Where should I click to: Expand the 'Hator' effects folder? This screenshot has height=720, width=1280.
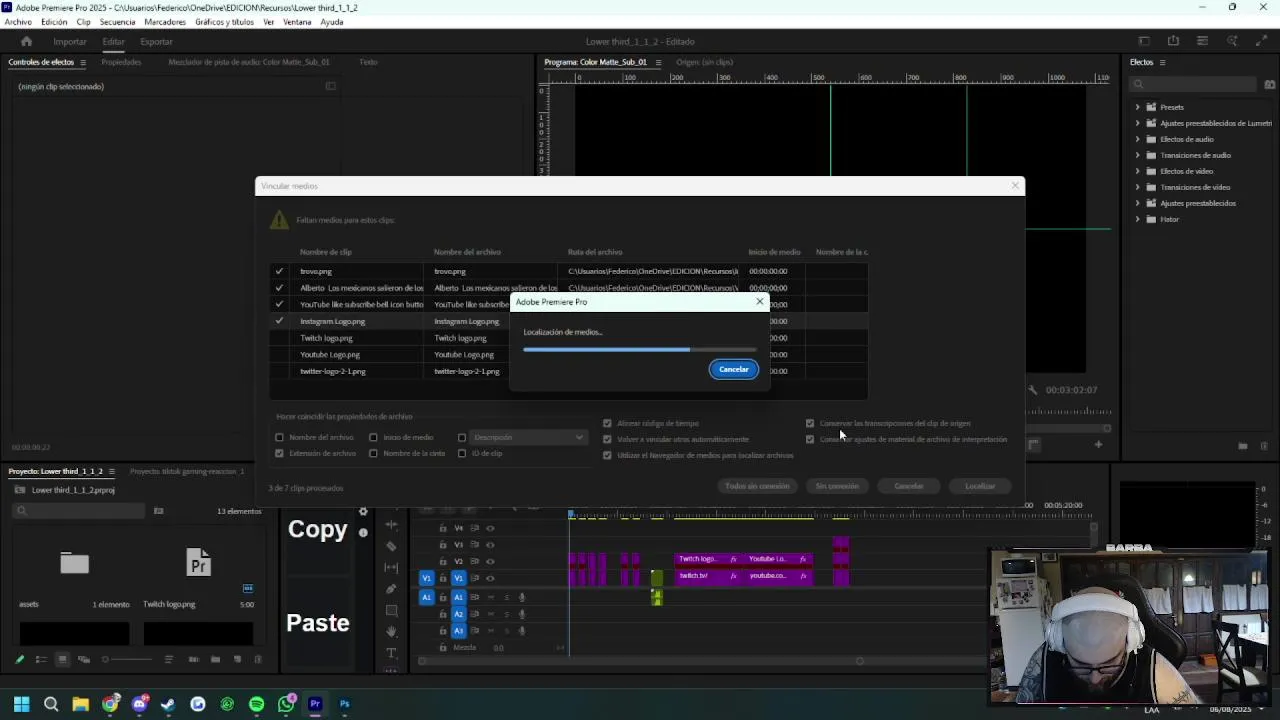pyautogui.click(x=1137, y=219)
